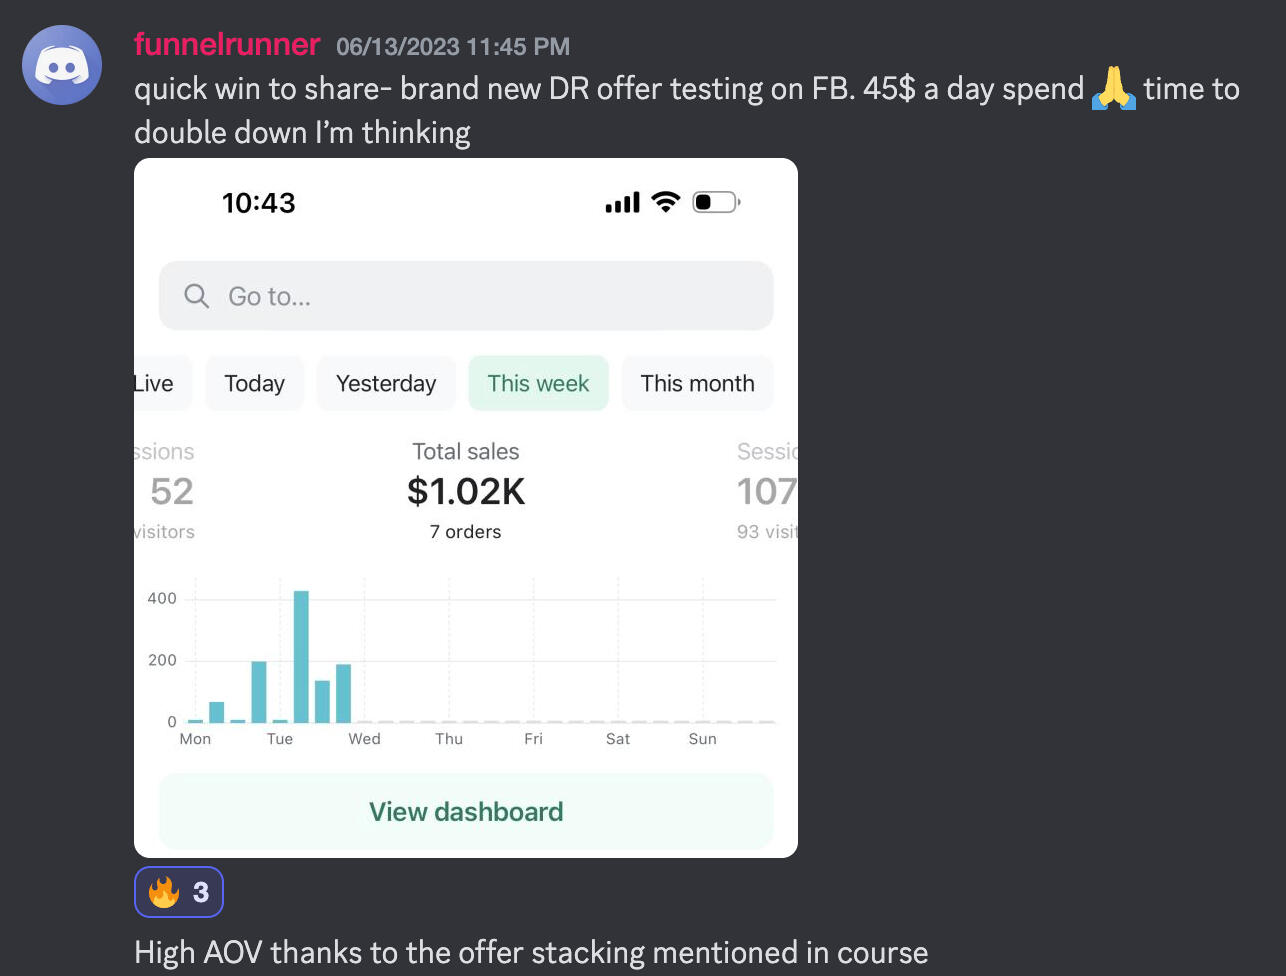Click the Wi-Fi icon in phone status bar
Viewport: 1286px width, 976px height.
665,203
